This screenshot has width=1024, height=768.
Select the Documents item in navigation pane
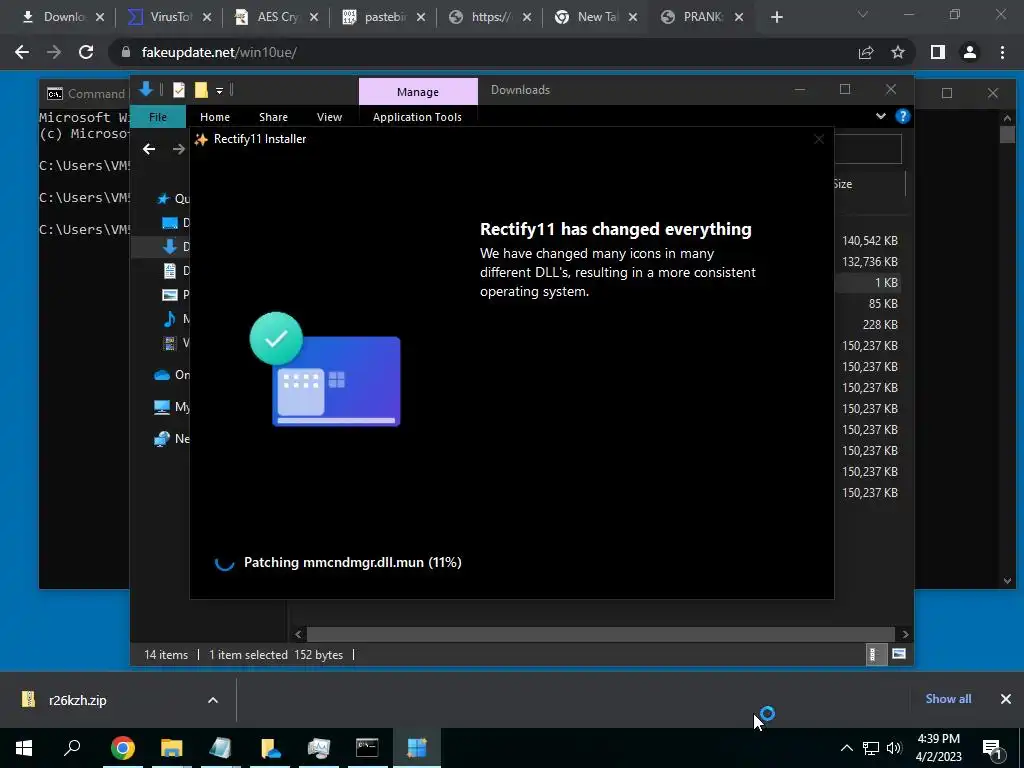(x=175, y=270)
